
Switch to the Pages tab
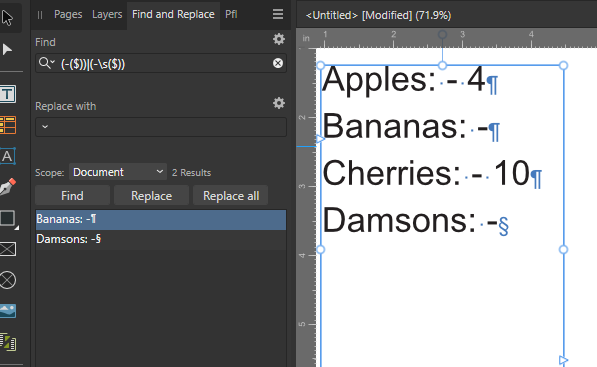[x=68, y=14]
